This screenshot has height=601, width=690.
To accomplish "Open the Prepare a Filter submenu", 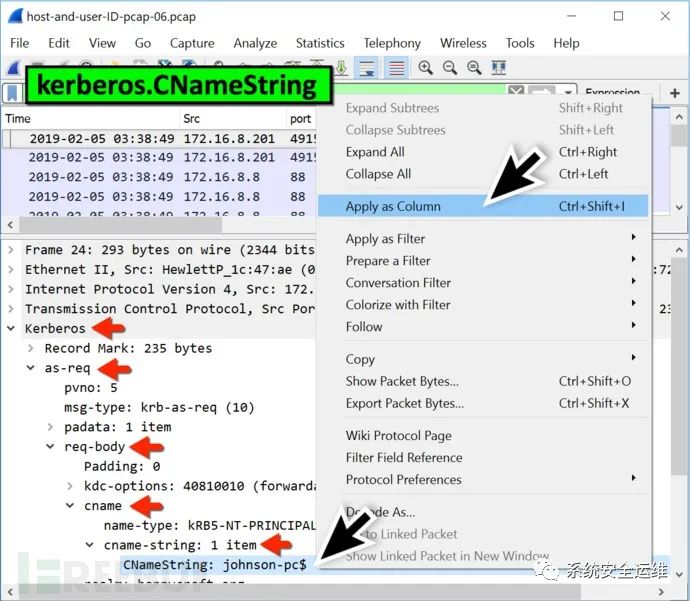I will pos(483,260).
